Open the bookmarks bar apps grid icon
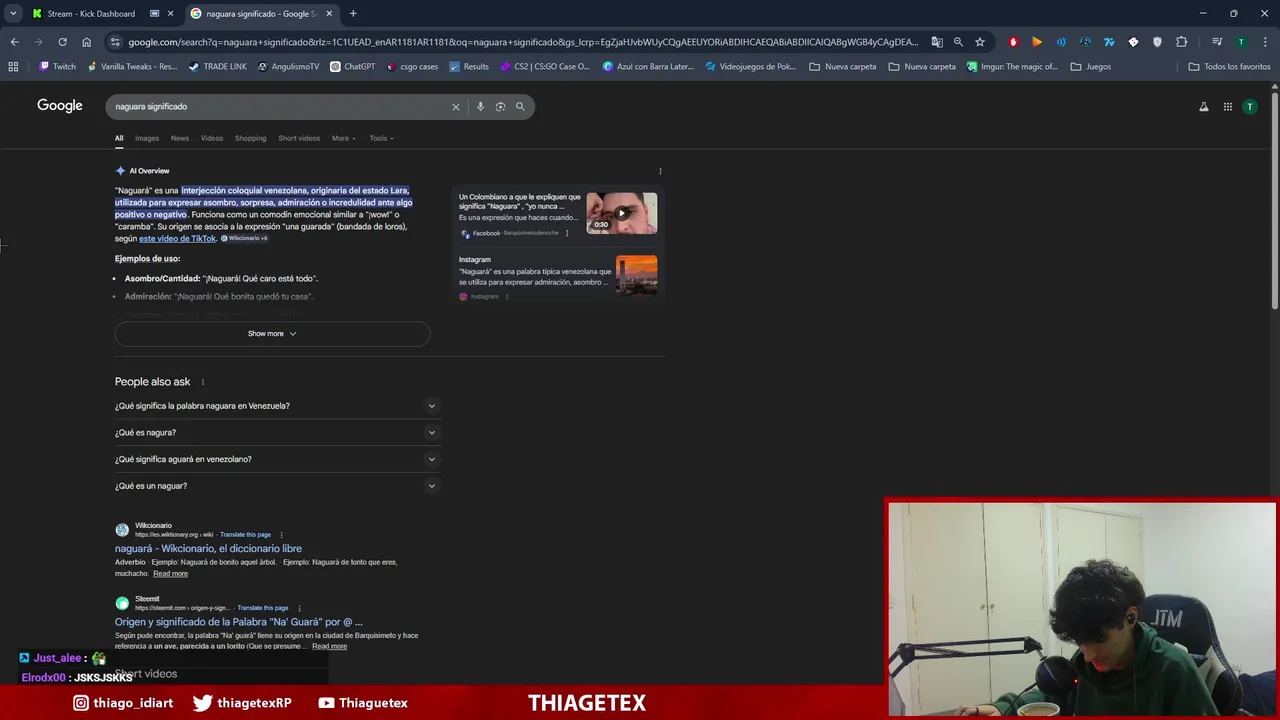Screen dimensions: 1280x720 point(13,67)
